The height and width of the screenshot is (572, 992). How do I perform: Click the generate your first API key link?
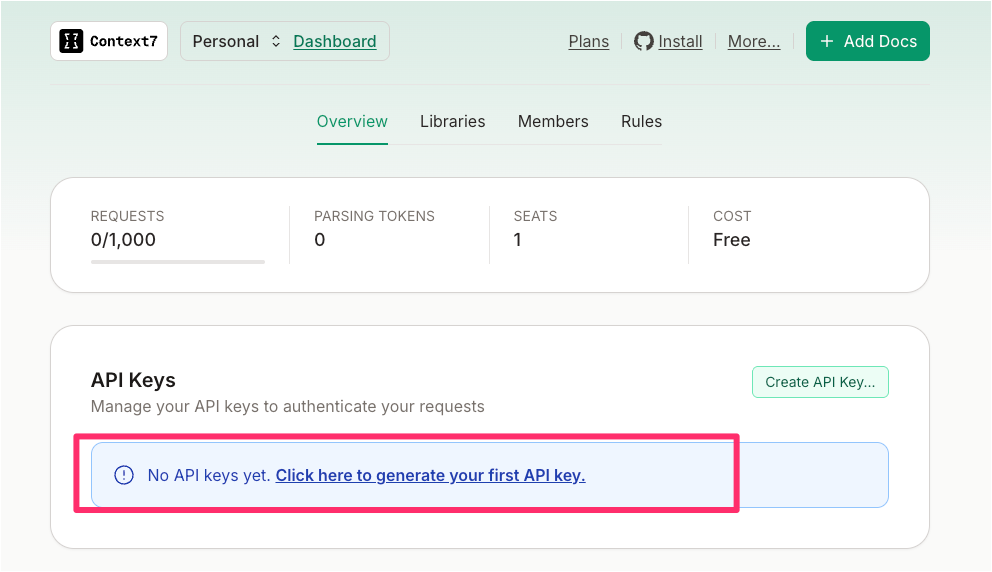(x=430, y=475)
